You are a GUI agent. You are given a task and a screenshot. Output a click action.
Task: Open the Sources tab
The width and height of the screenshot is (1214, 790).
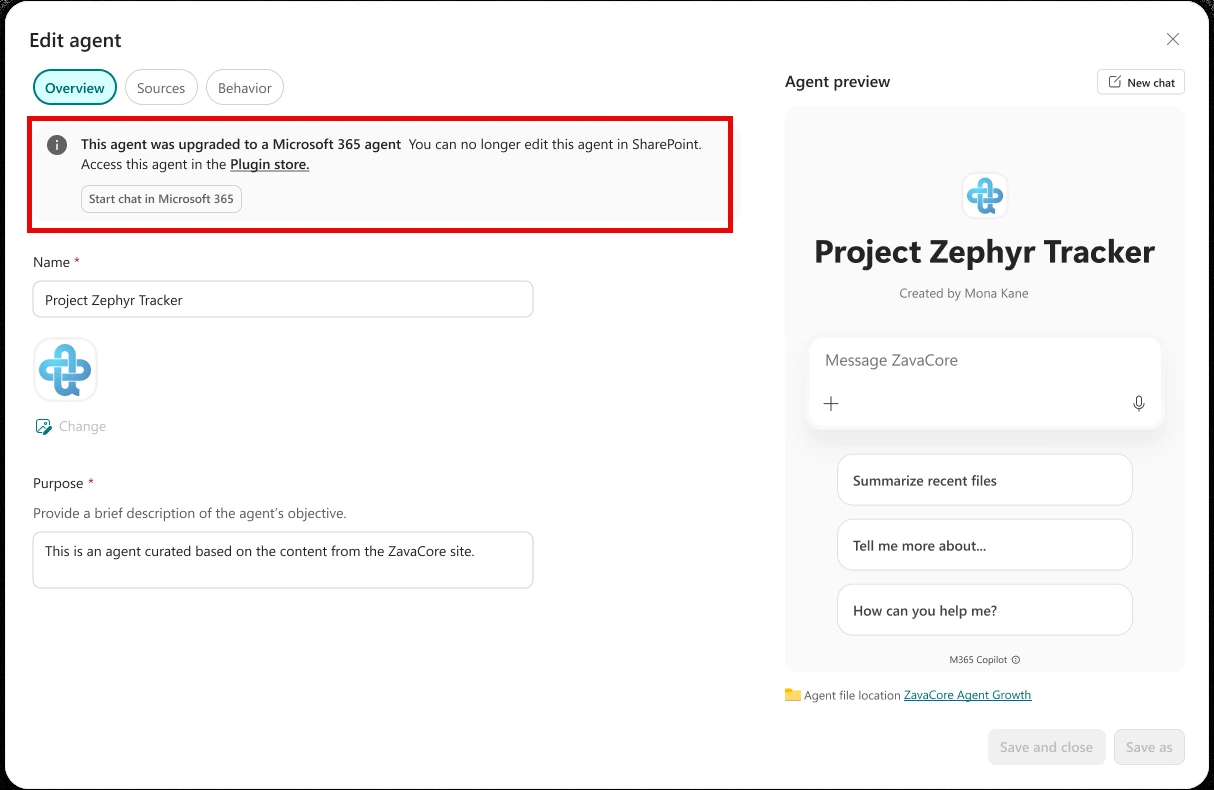point(161,88)
